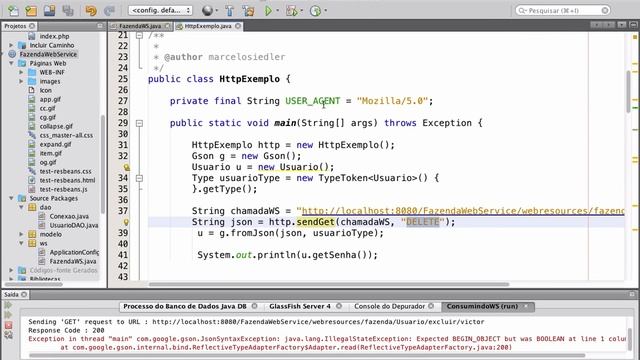Close the HttpExemplo.java editor tab
The height and width of the screenshot is (360, 640).
(x=238, y=26)
